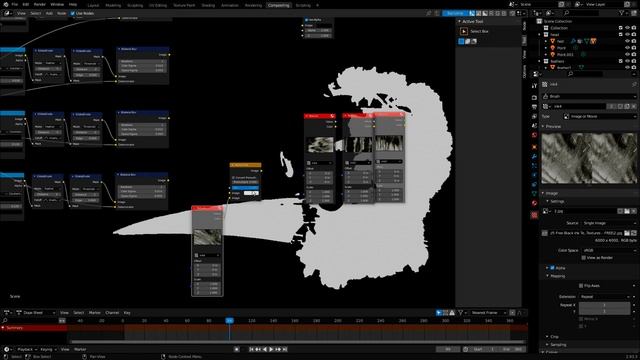
Task: Open the Playback popover
Action: click(27, 349)
